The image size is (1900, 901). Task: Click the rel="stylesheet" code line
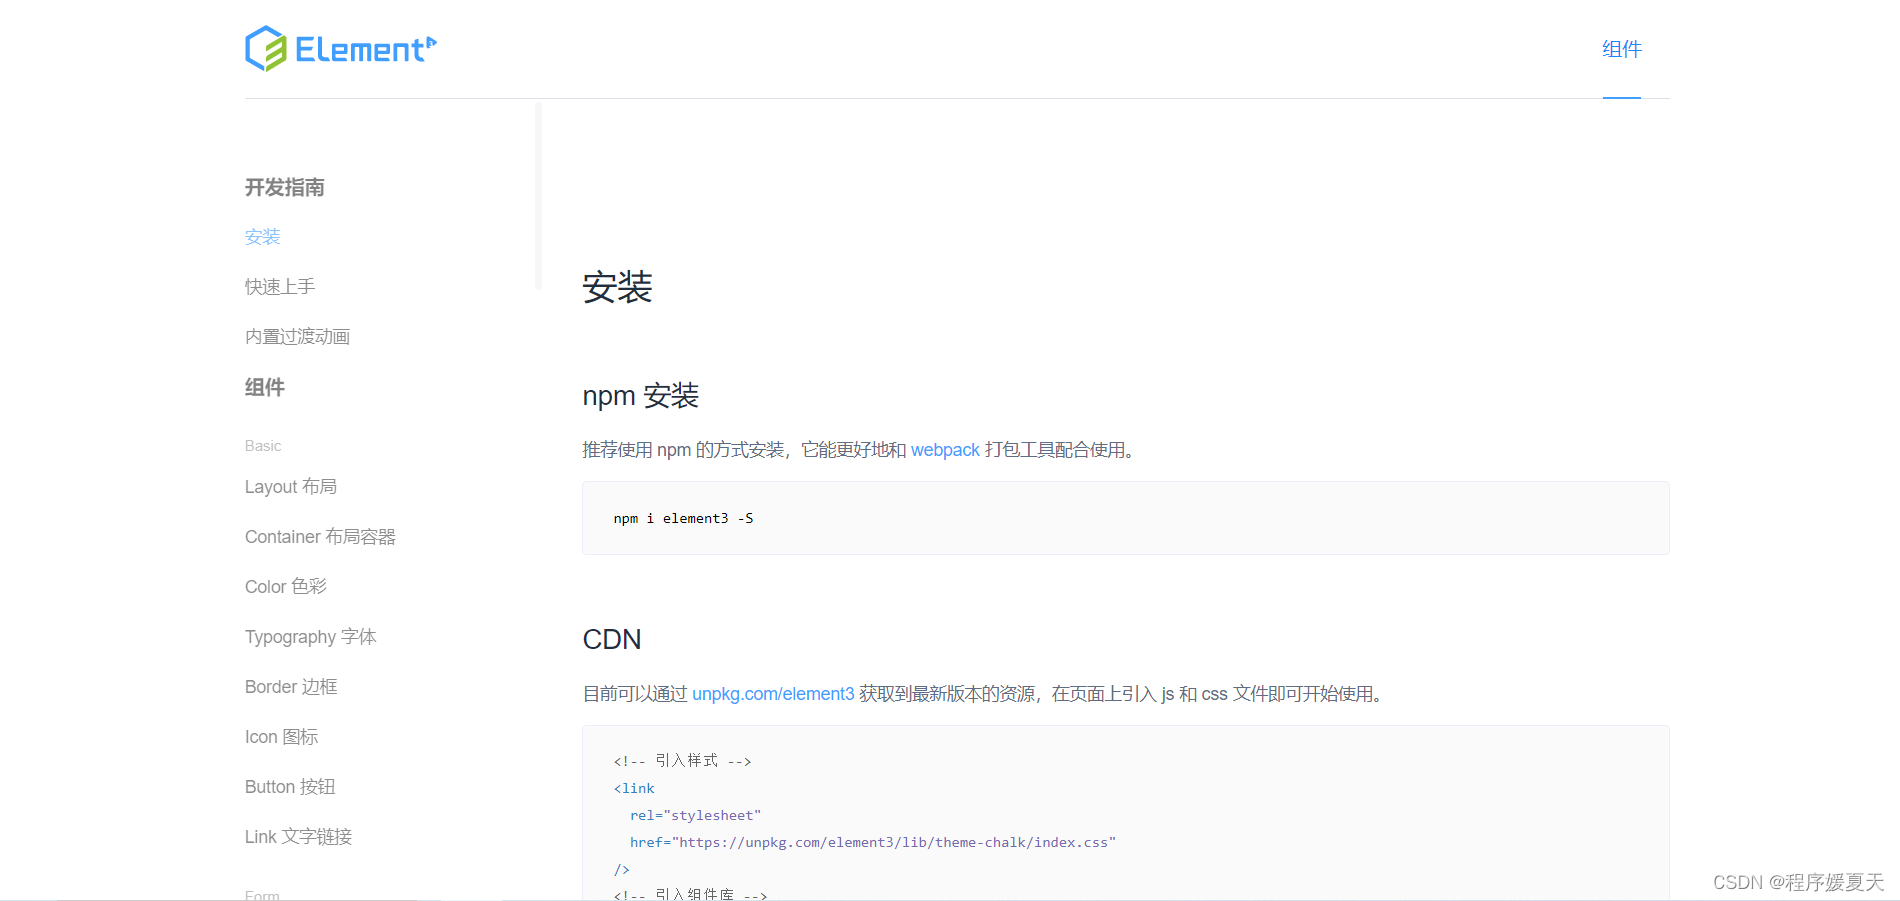(696, 815)
